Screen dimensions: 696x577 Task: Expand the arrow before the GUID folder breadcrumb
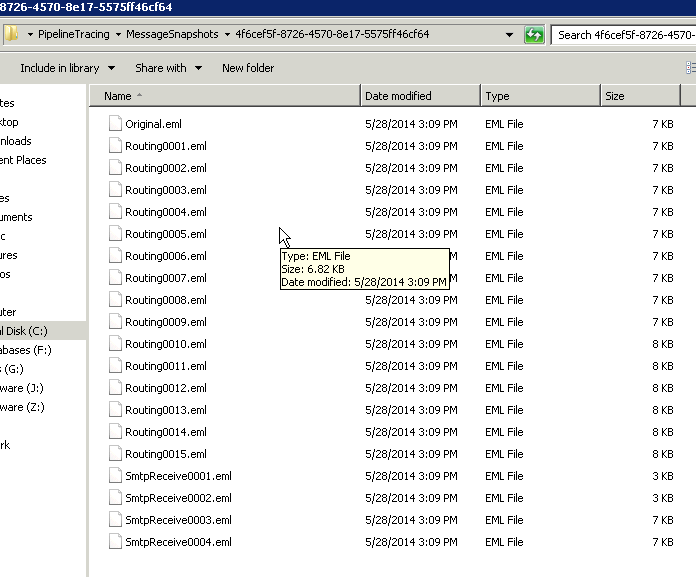point(227,34)
